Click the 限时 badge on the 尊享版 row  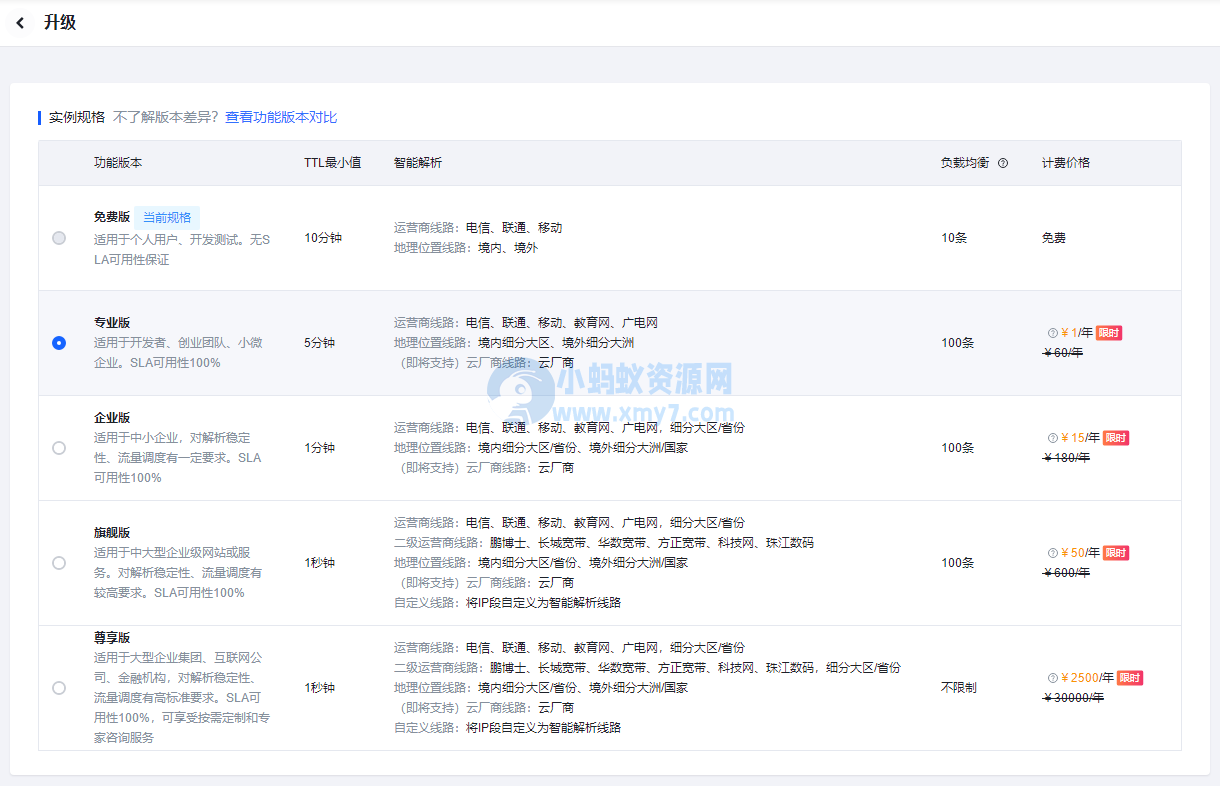pos(1130,678)
